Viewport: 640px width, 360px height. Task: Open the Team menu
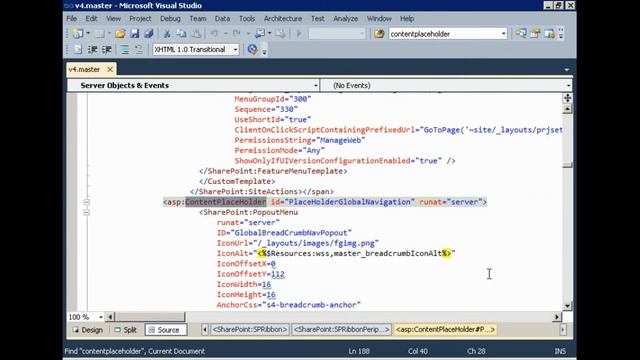coord(198,19)
